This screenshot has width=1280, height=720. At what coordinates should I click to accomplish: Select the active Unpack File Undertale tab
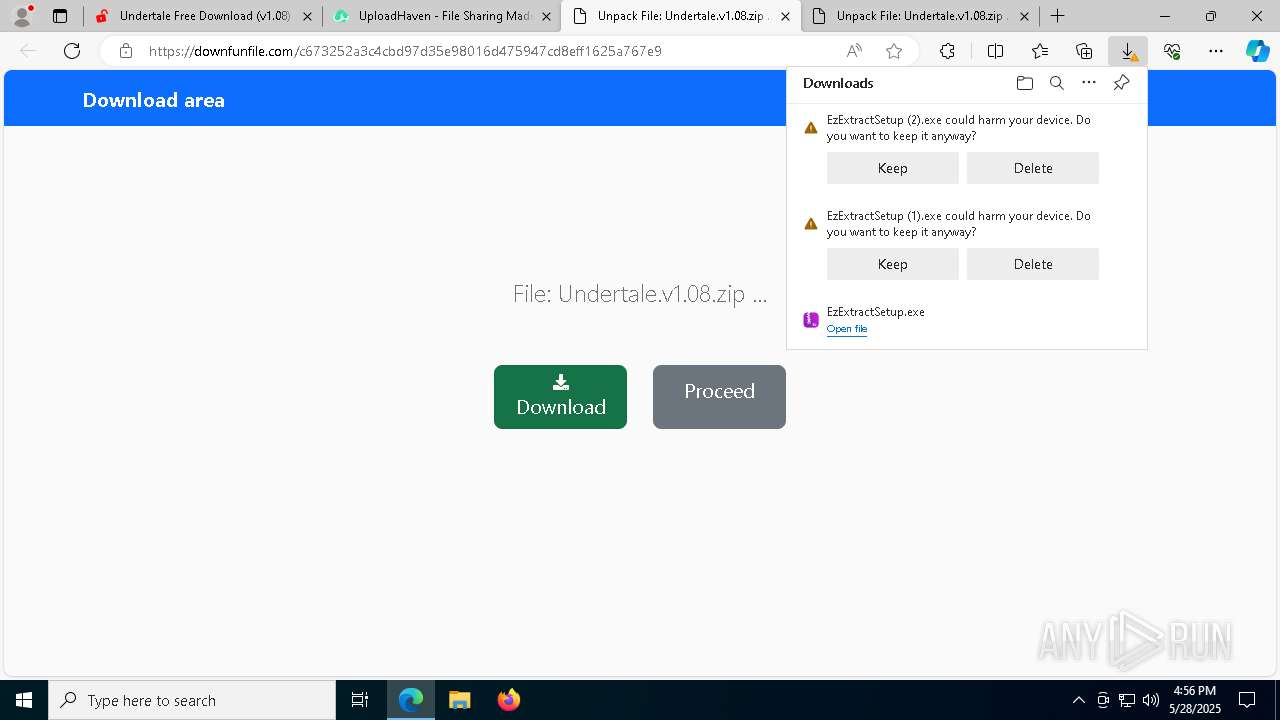click(682, 16)
